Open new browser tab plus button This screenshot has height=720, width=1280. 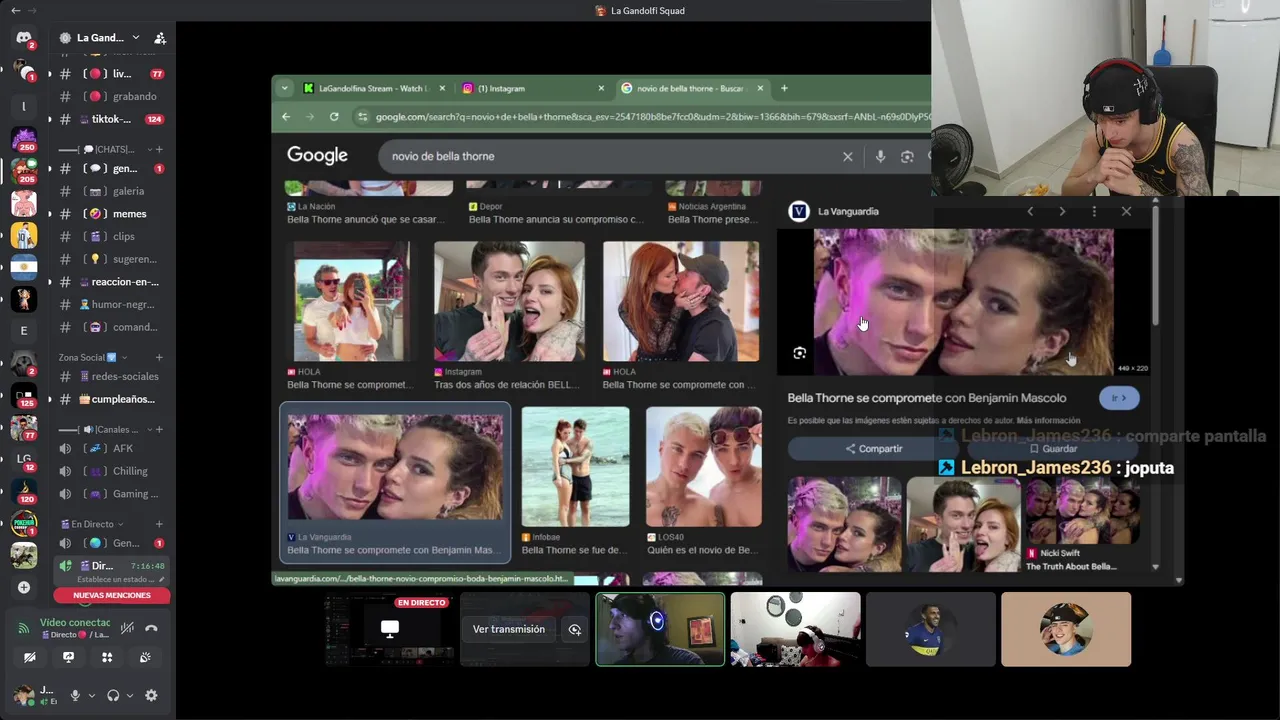point(784,88)
